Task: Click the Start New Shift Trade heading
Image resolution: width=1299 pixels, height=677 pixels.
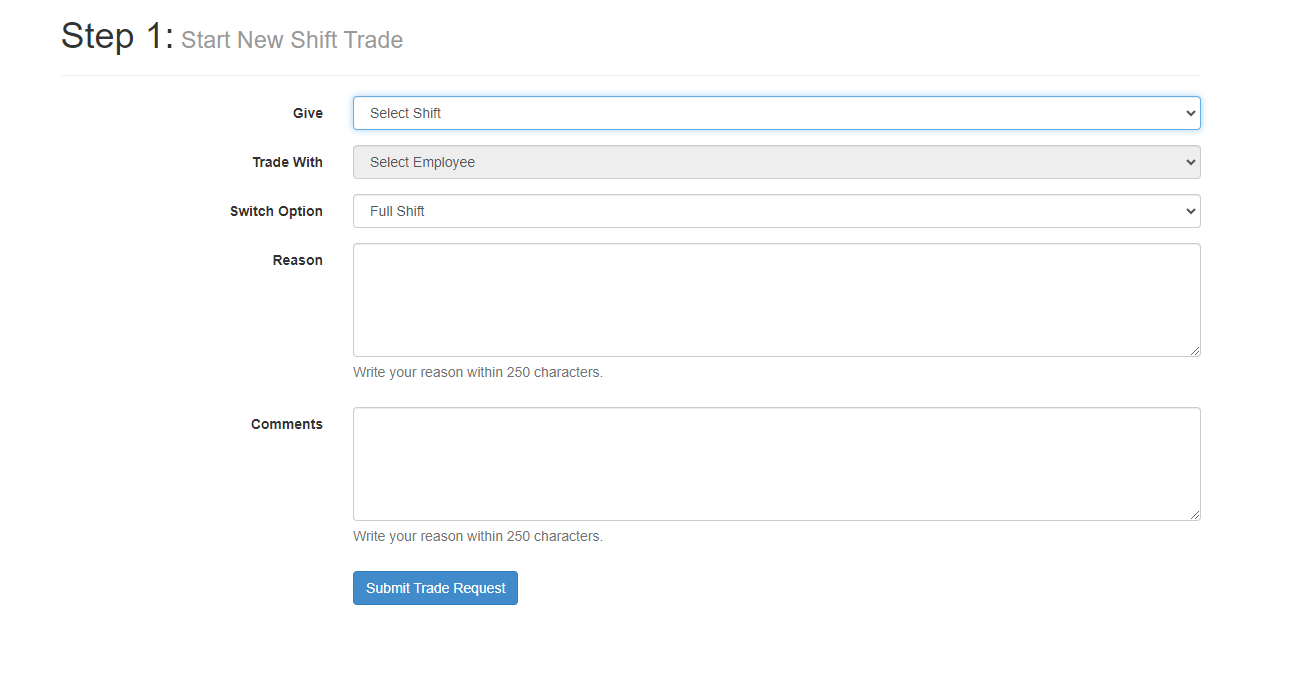Action: coord(292,40)
